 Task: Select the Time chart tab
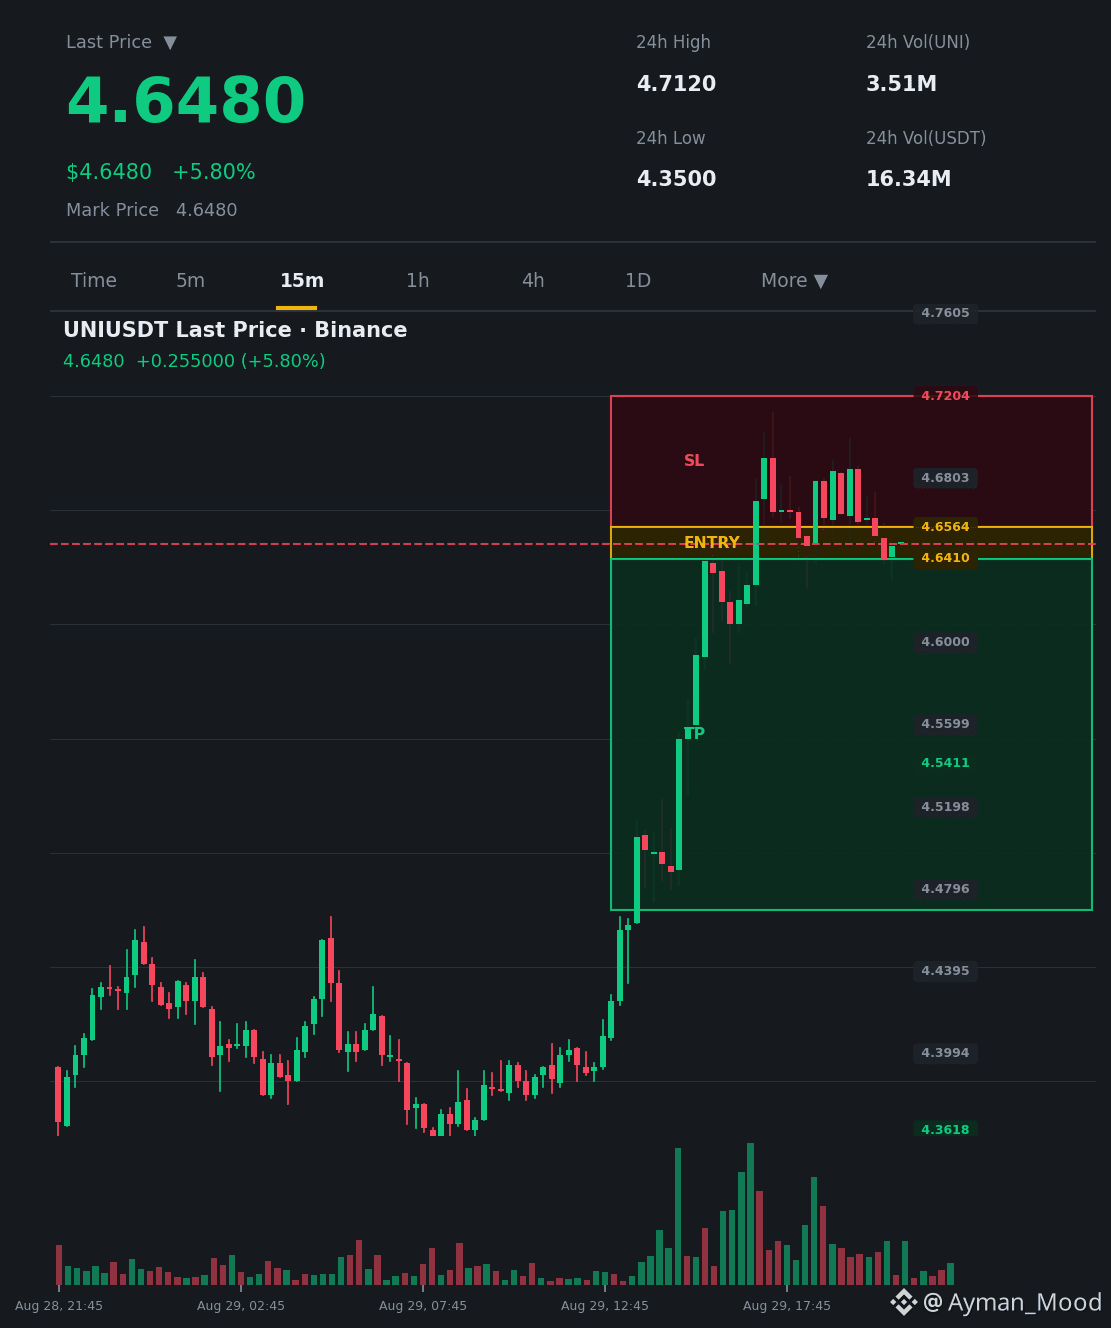pos(94,281)
